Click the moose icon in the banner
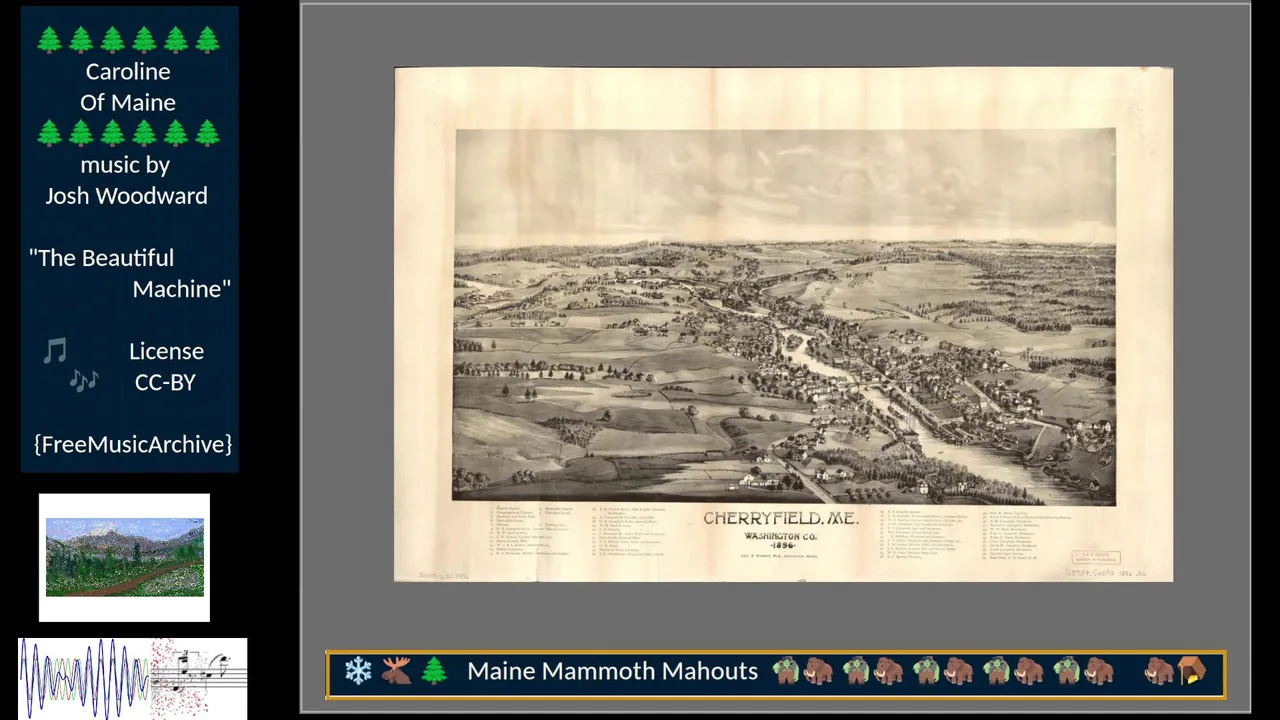Image resolution: width=1280 pixels, height=720 pixels. (x=396, y=671)
